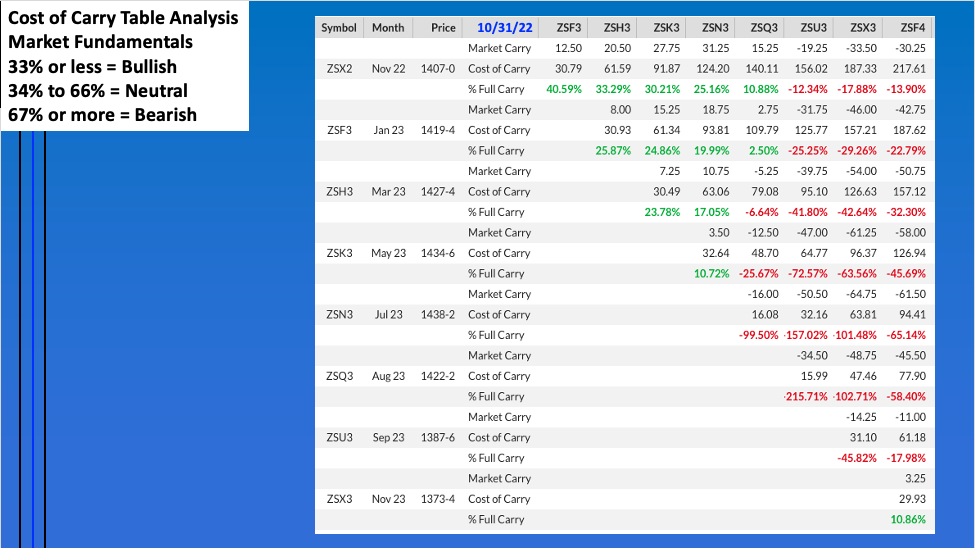Click the Price column header

click(443, 27)
